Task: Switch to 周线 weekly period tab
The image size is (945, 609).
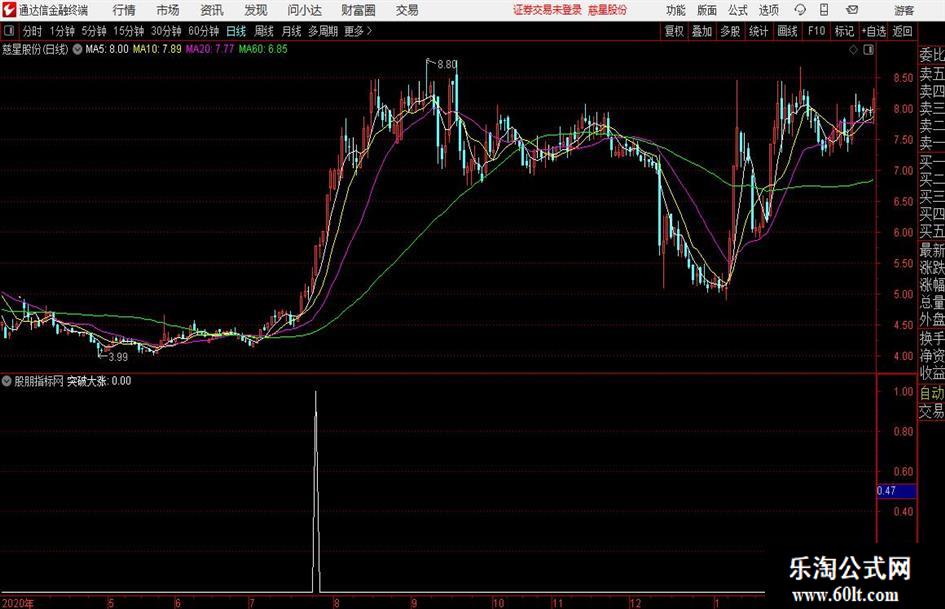Action: click(264, 31)
